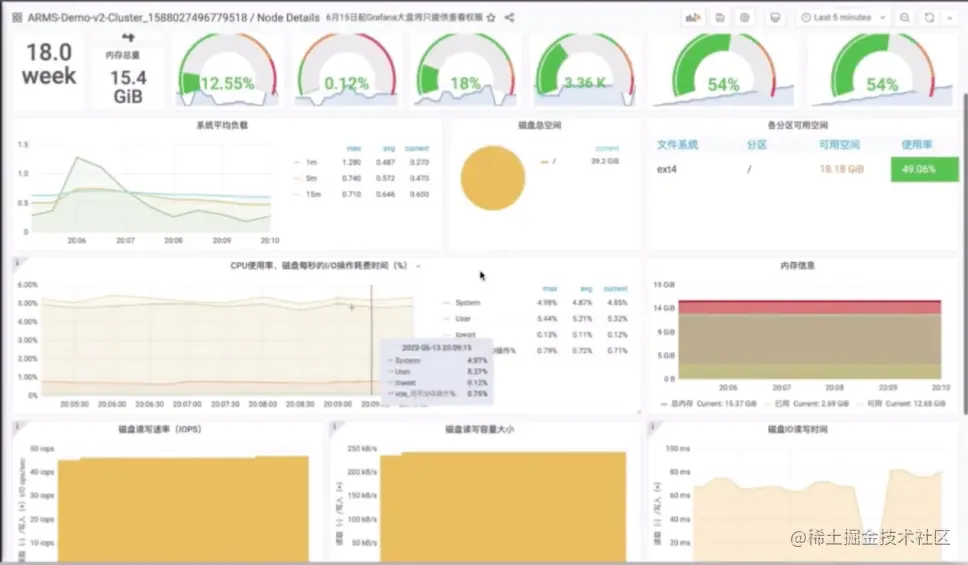Screen dimensions: 968x565
Task: Open the dashboards grid icon beside the title
Action: [x=17, y=17]
